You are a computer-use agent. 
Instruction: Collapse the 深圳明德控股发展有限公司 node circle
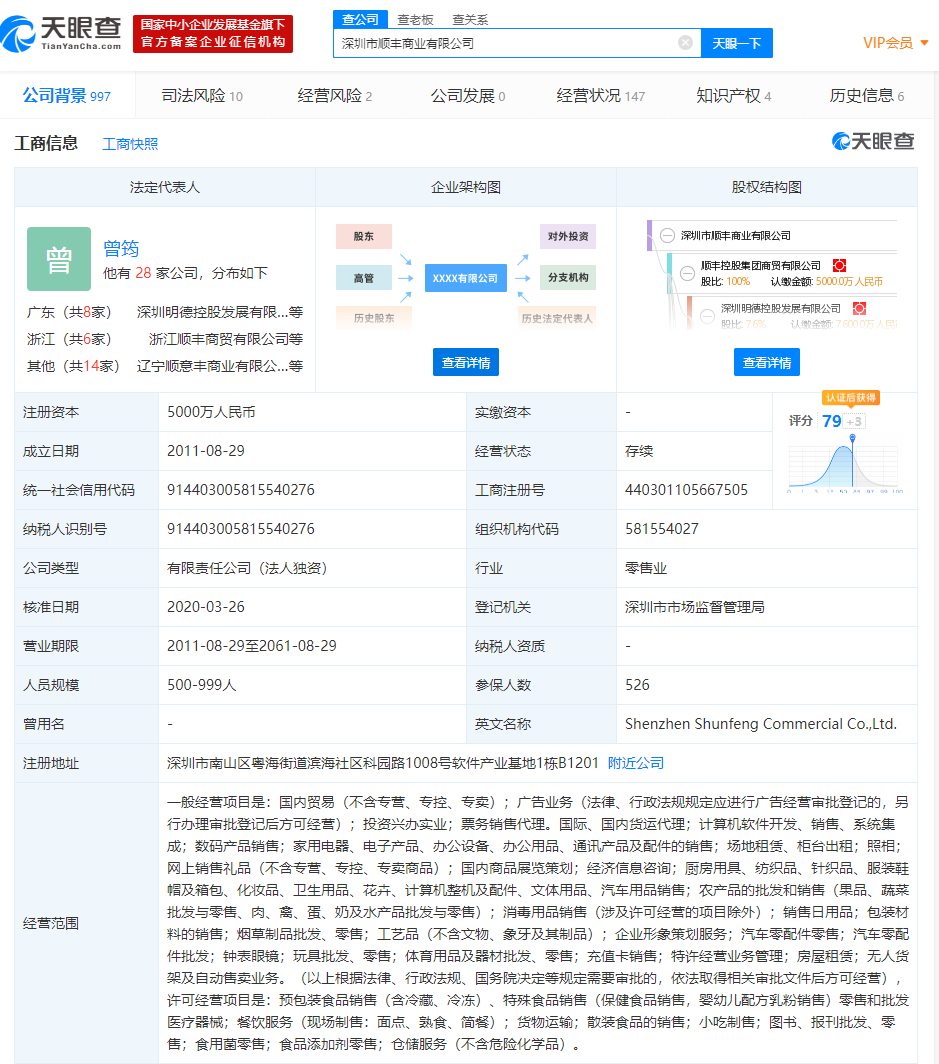tap(708, 316)
